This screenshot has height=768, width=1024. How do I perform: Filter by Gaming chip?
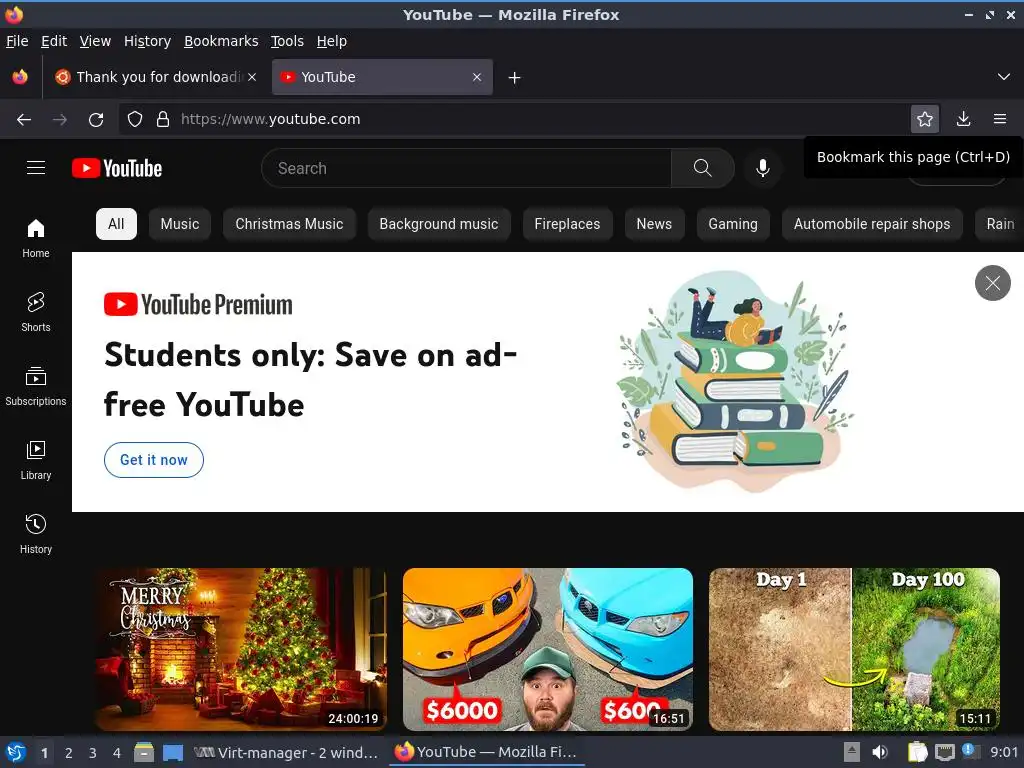tap(733, 224)
